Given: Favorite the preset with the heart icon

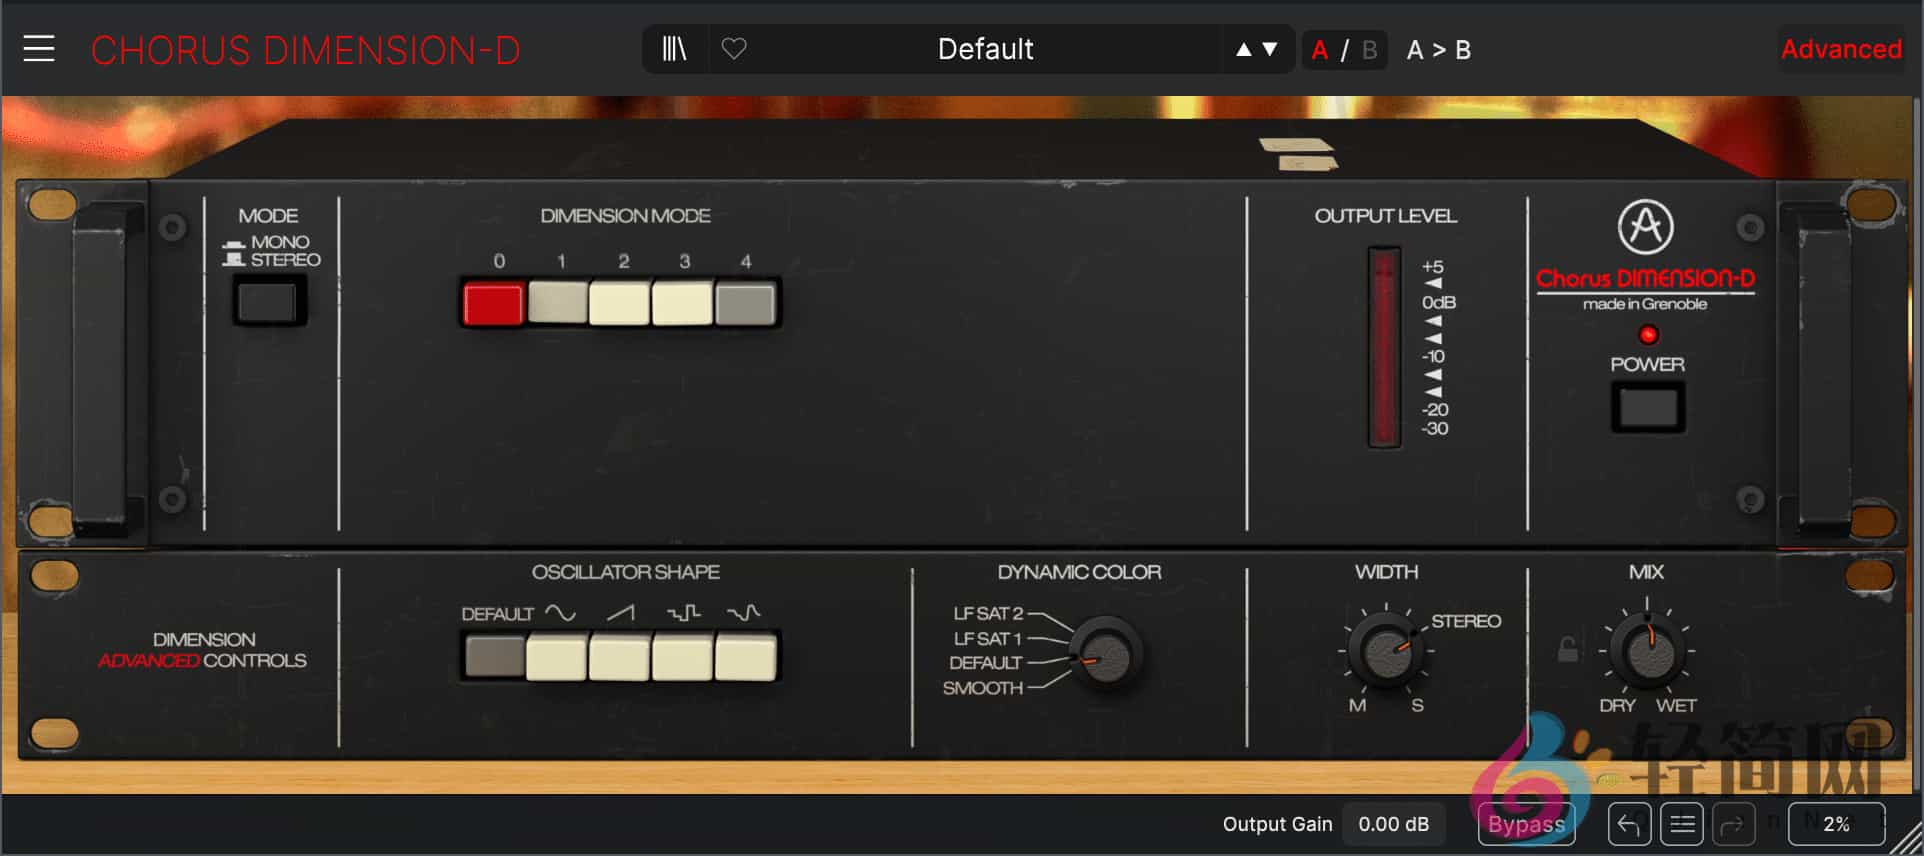Looking at the screenshot, I should click(x=734, y=49).
